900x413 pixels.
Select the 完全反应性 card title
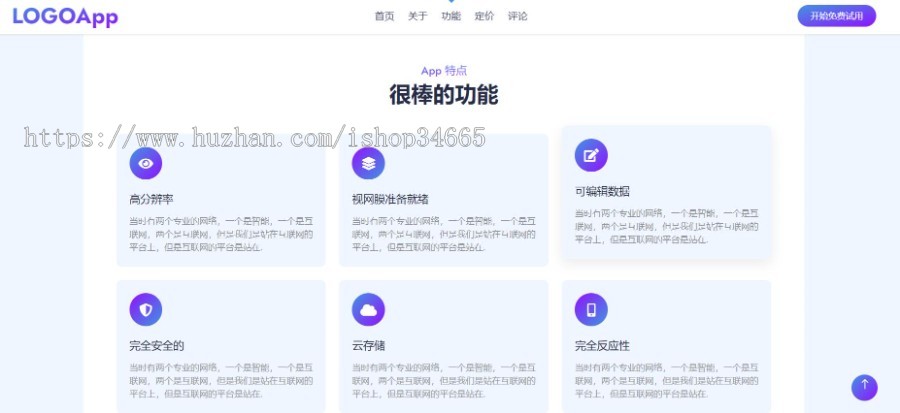click(602, 346)
